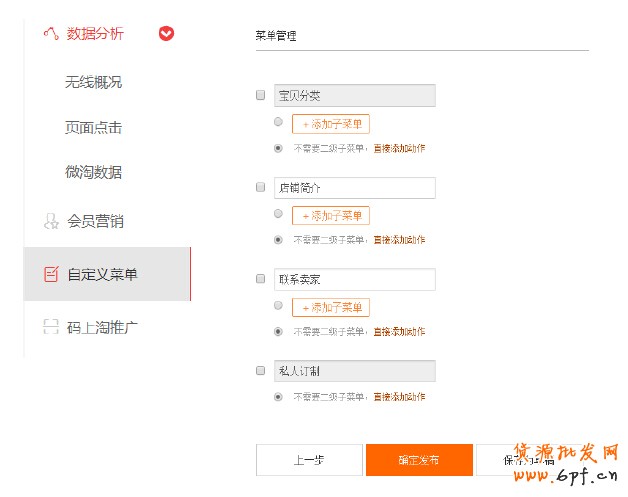This screenshot has width=628, height=497.
Task: Tick the 联系卖家 checkbox
Action: coord(261,279)
